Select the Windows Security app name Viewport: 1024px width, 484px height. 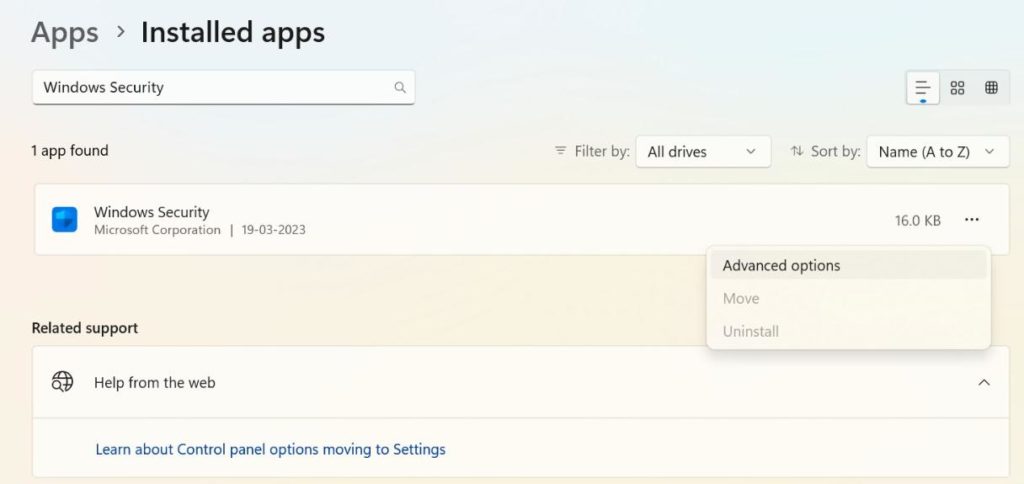(151, 212)
